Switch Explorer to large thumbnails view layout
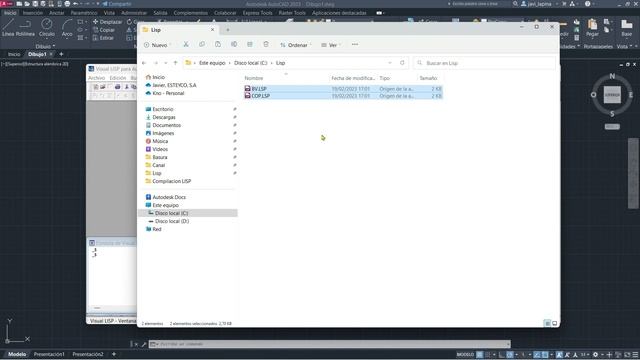 tap(554, 323)
